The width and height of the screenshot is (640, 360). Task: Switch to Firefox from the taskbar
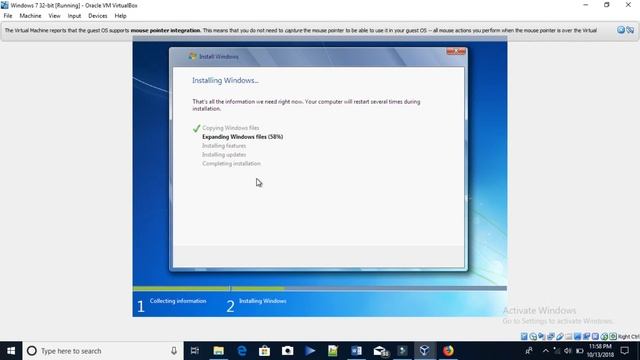pos(448,351)
